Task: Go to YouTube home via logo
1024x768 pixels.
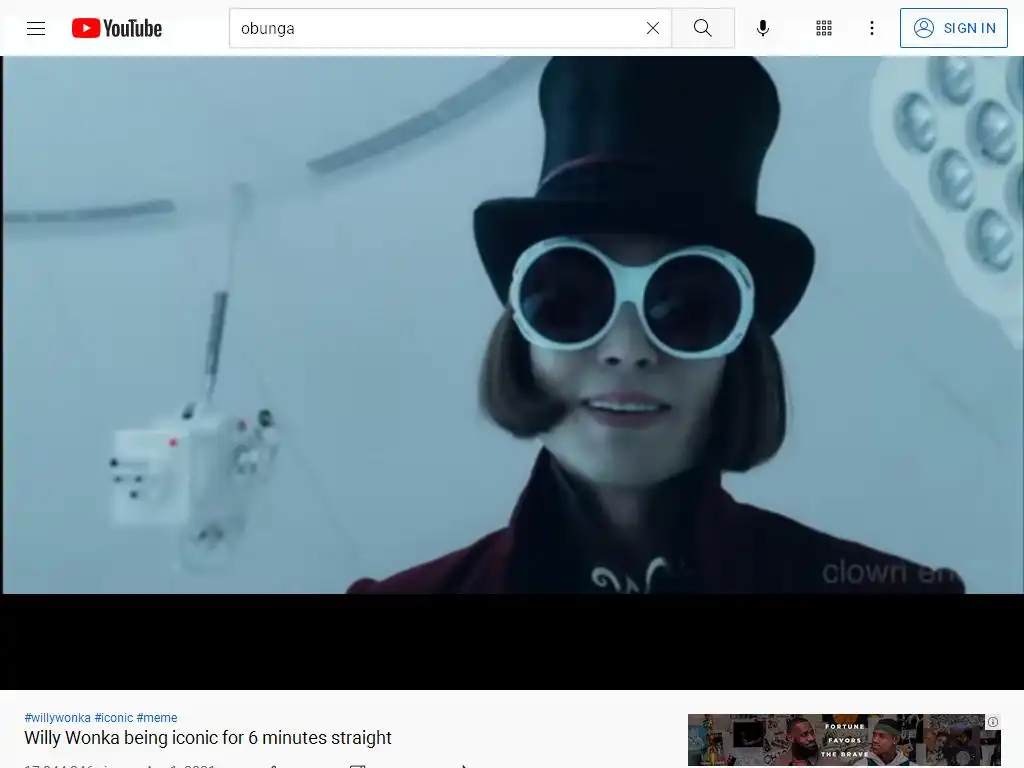Action: 117,28
